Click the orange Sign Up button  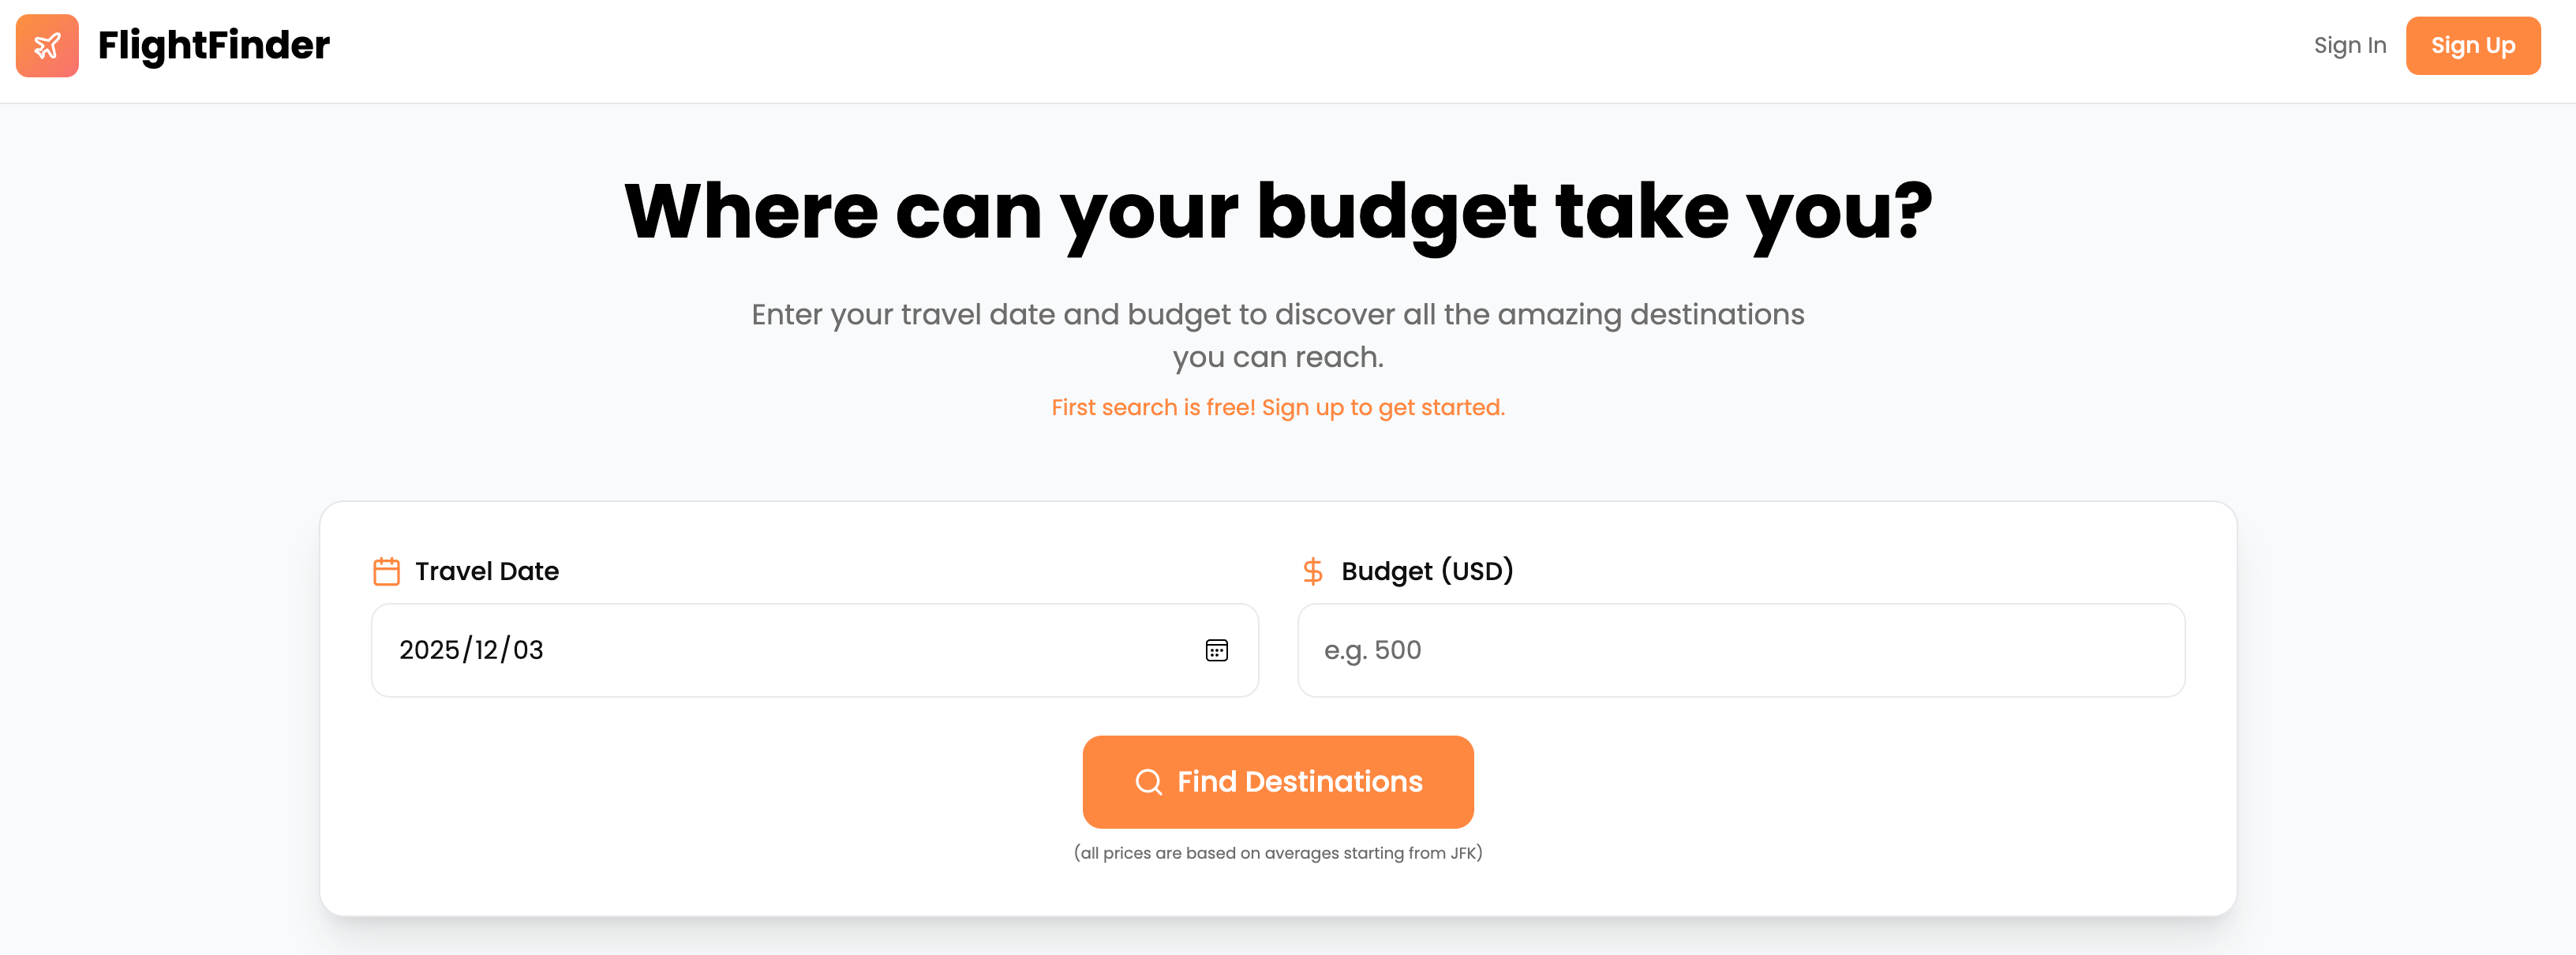tap(2472, 45)
